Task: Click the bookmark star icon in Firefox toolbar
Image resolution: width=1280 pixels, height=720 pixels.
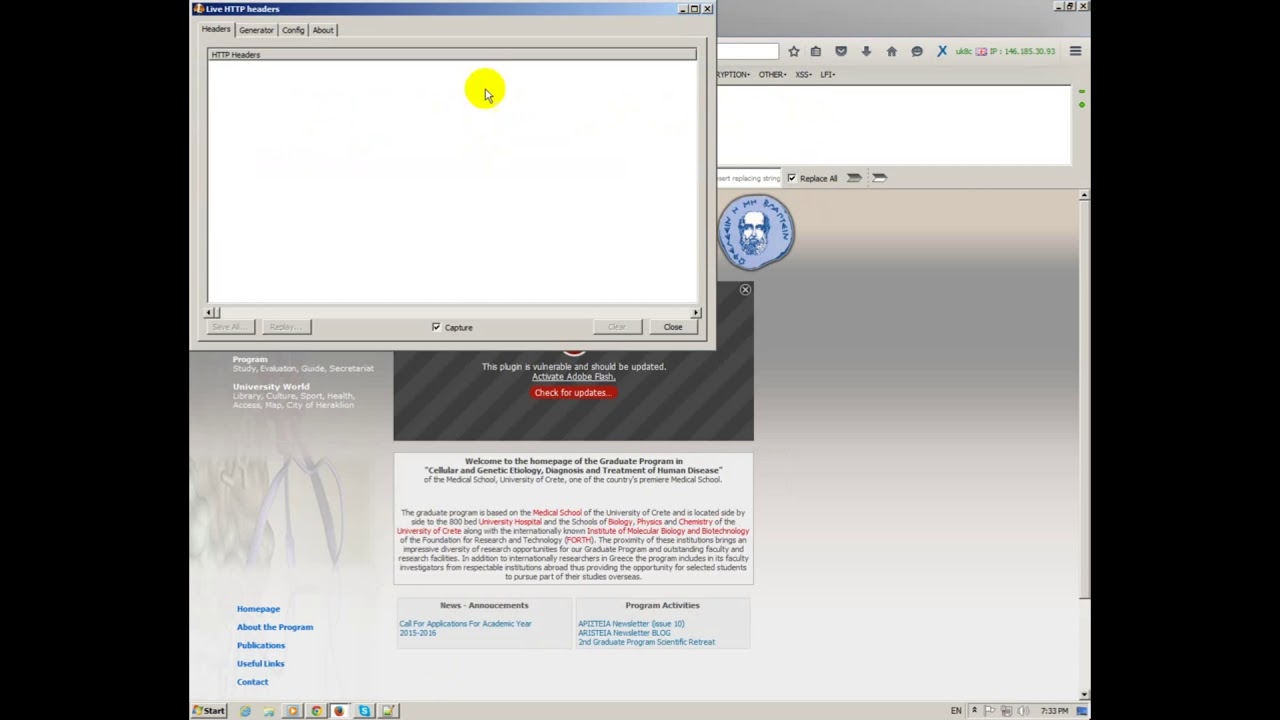Action: point(793,51)
